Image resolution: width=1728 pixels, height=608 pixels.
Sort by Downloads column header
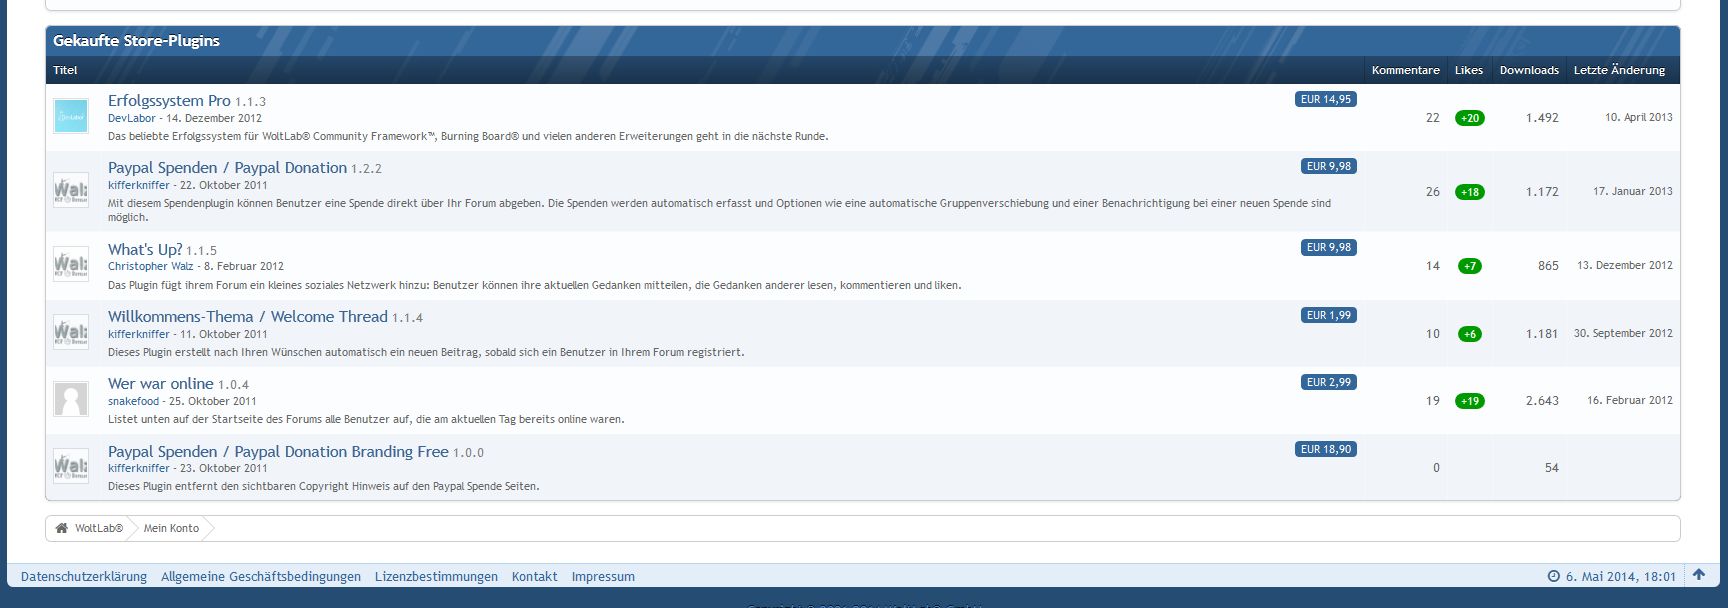(1529, 70)
